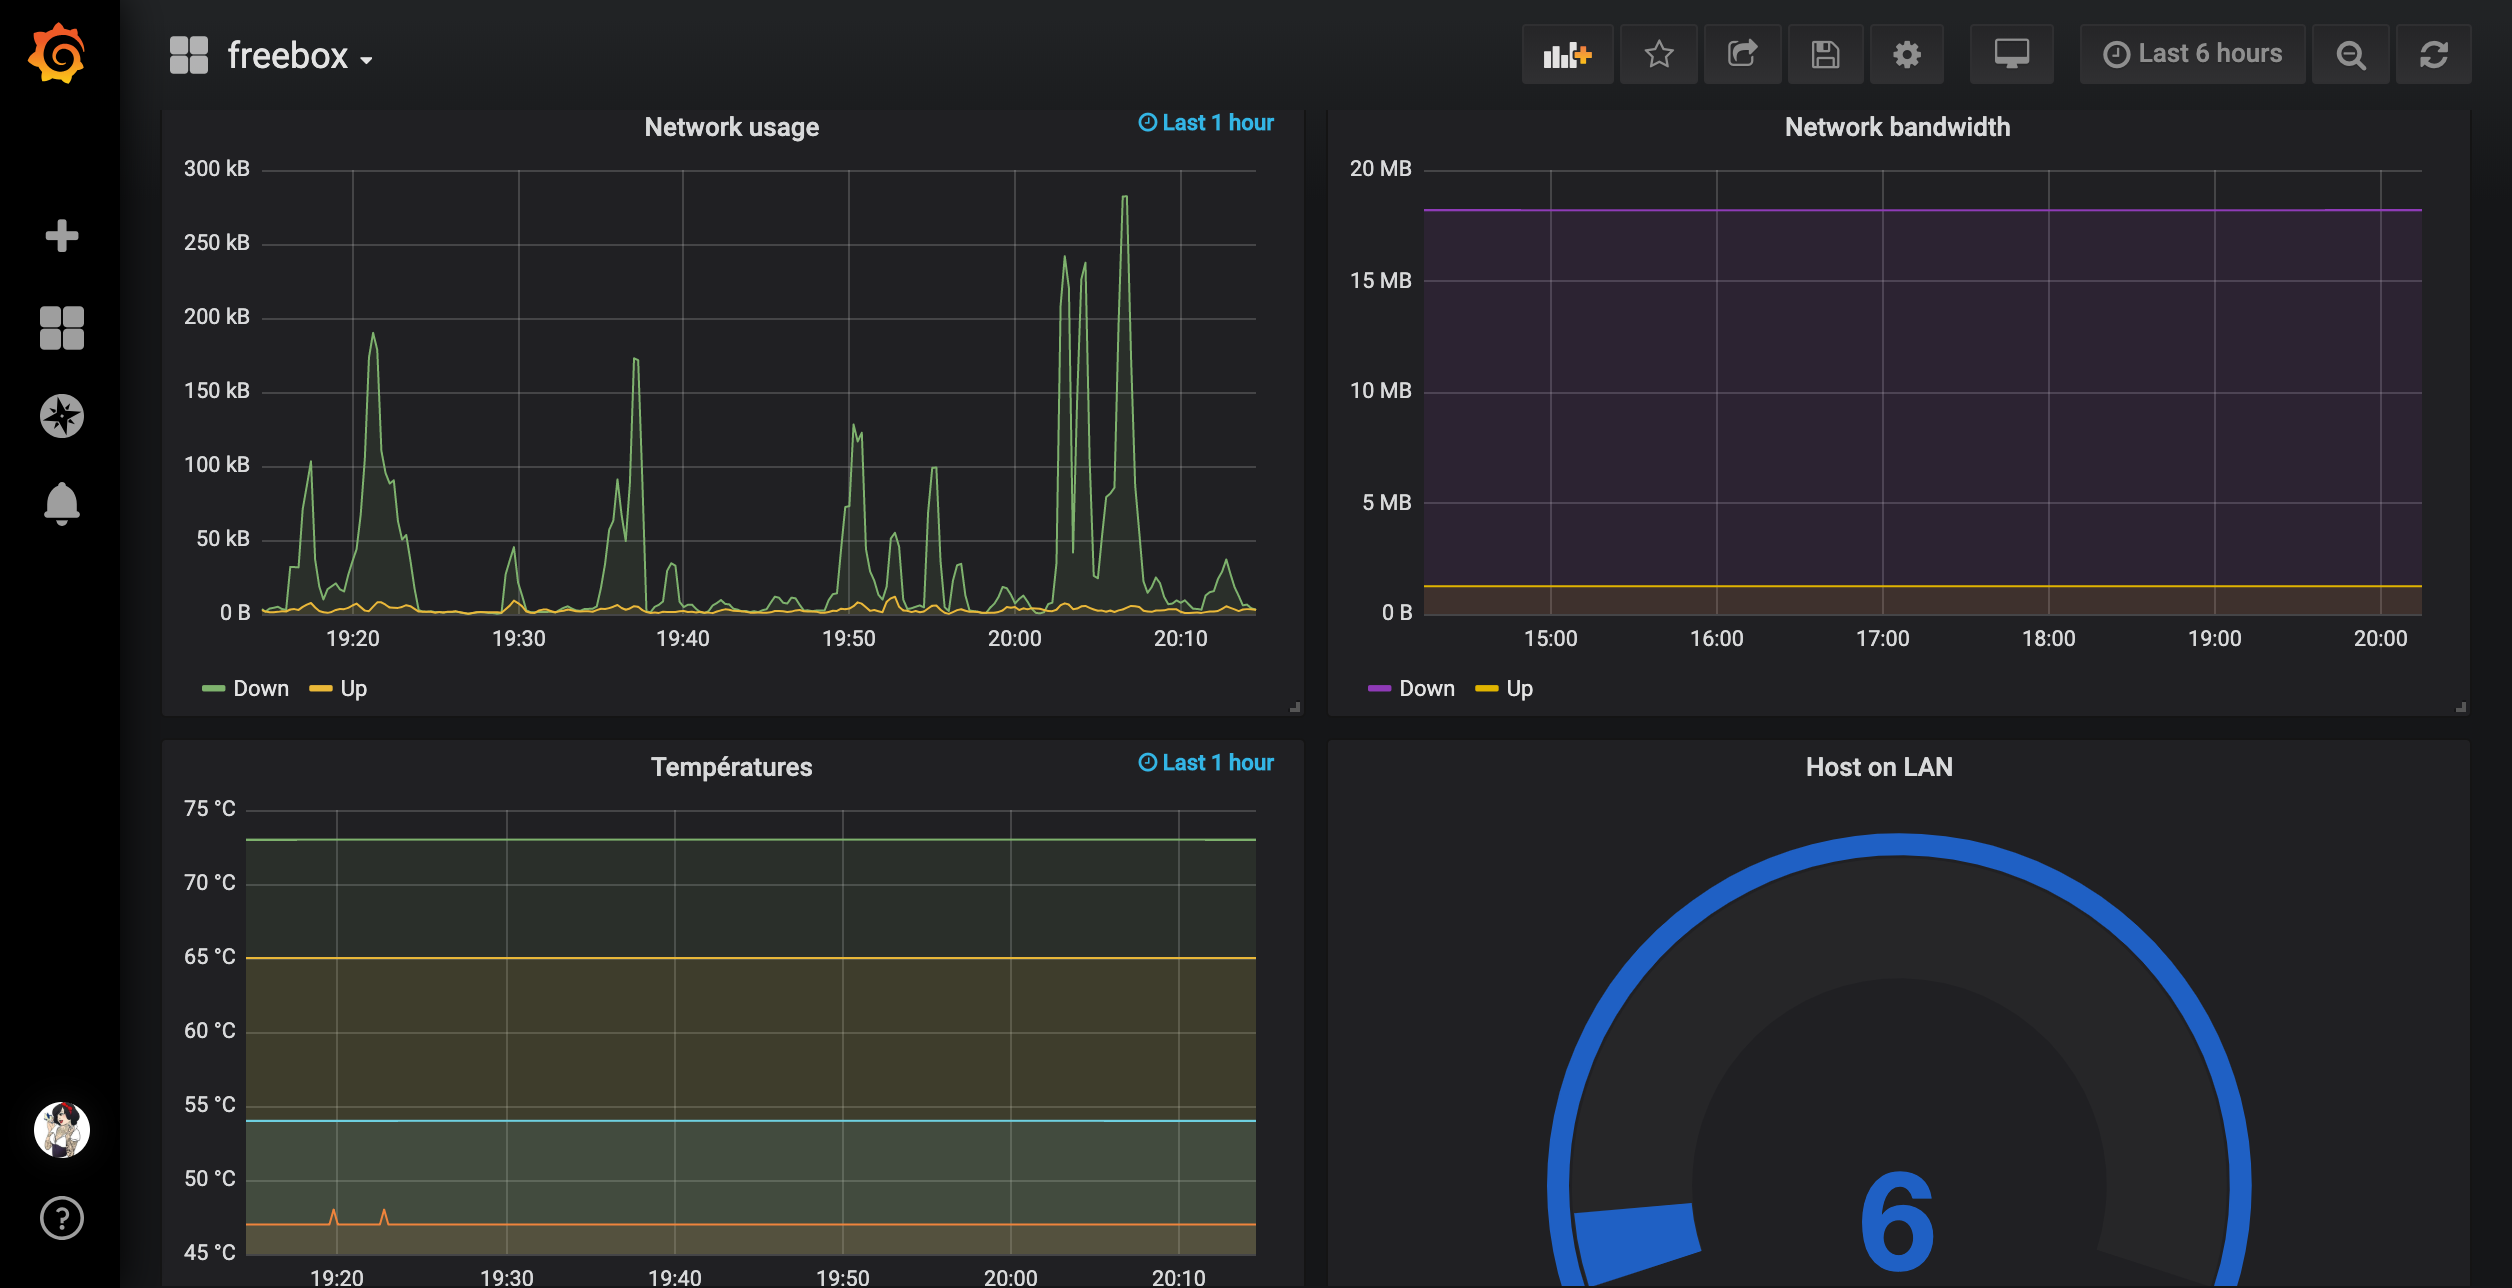
Task: Zoom out the time range
Action: pyautogui.click(x=2351, y=54)
